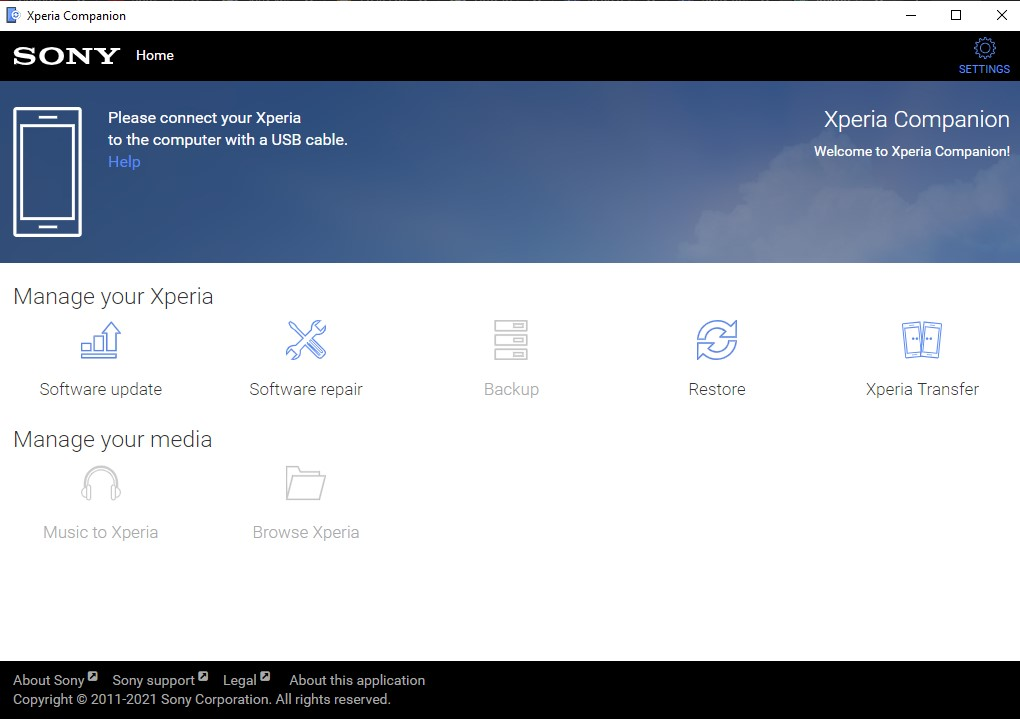This screenshot has height=719, width=1020.
Task: Click the copyright notice text
Action: pyautogui.click(x=202, y=699)
